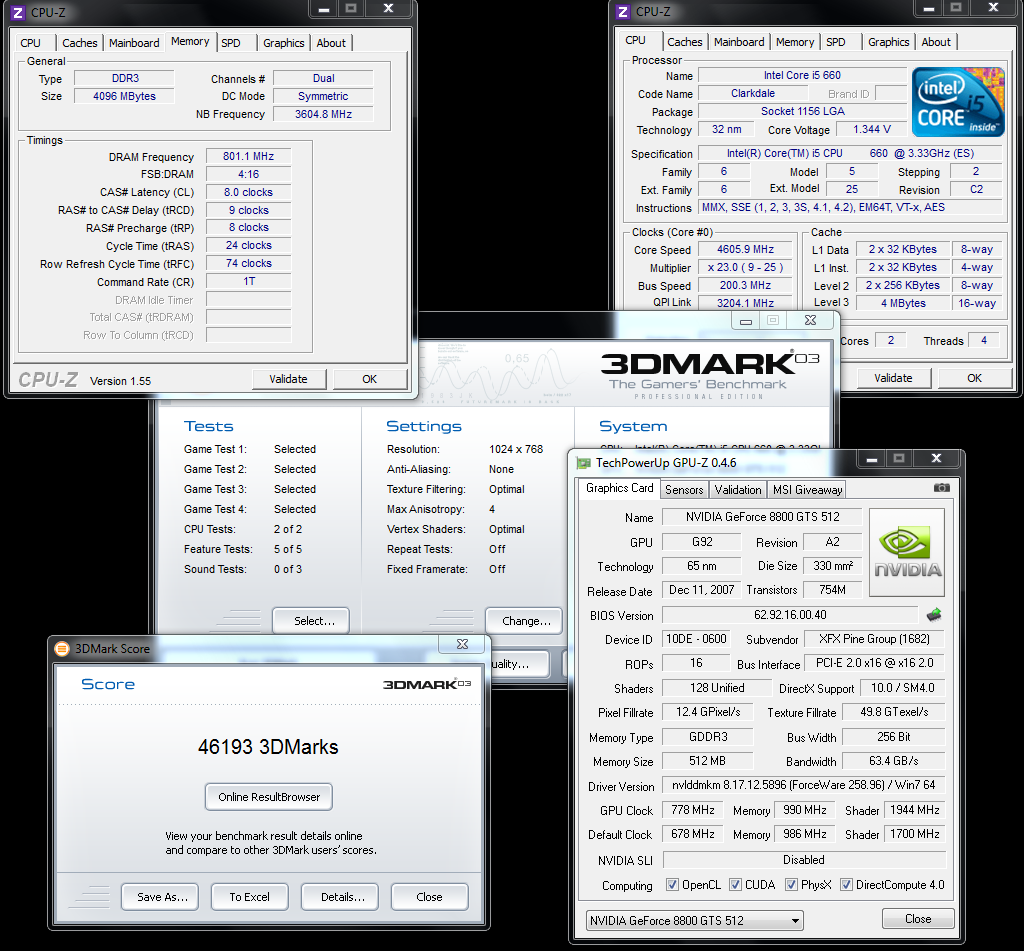This screenshot has width=1024, height=951.
Task: Click the BIOS Version field 62.92.16.00.40
Action: tap(790, 615)
